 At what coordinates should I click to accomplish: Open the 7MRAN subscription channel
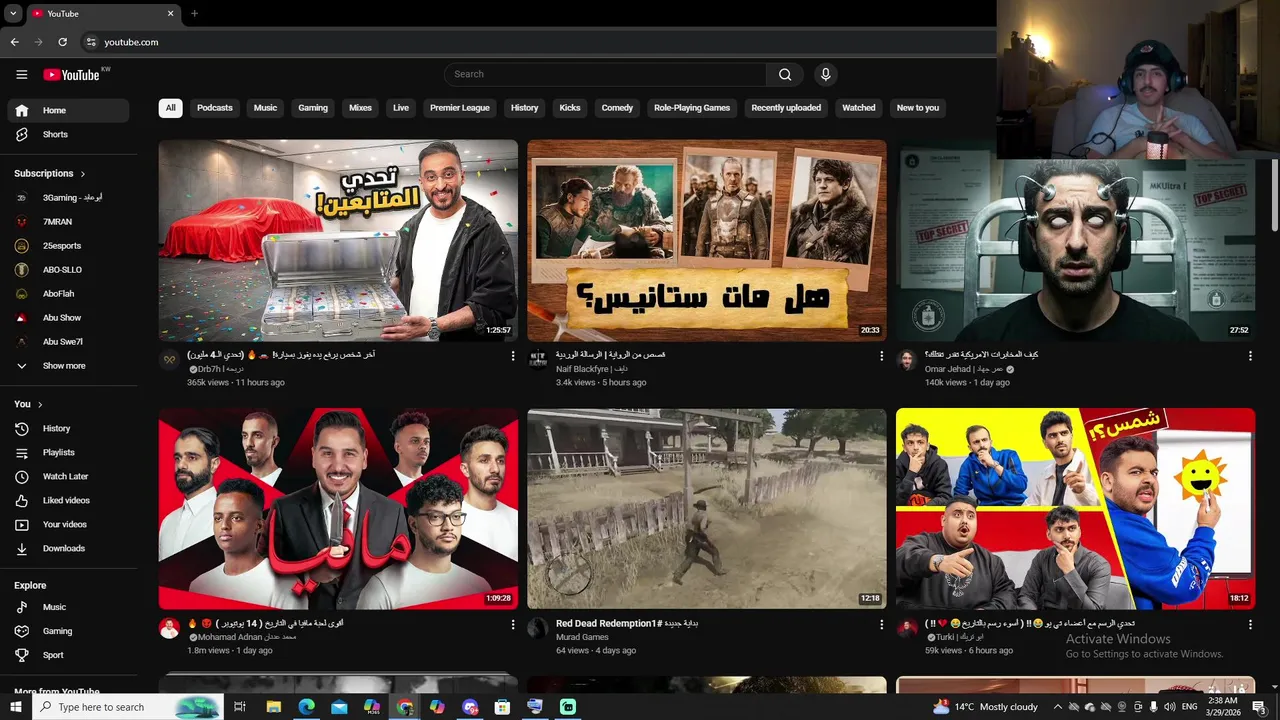coord(68,221)
